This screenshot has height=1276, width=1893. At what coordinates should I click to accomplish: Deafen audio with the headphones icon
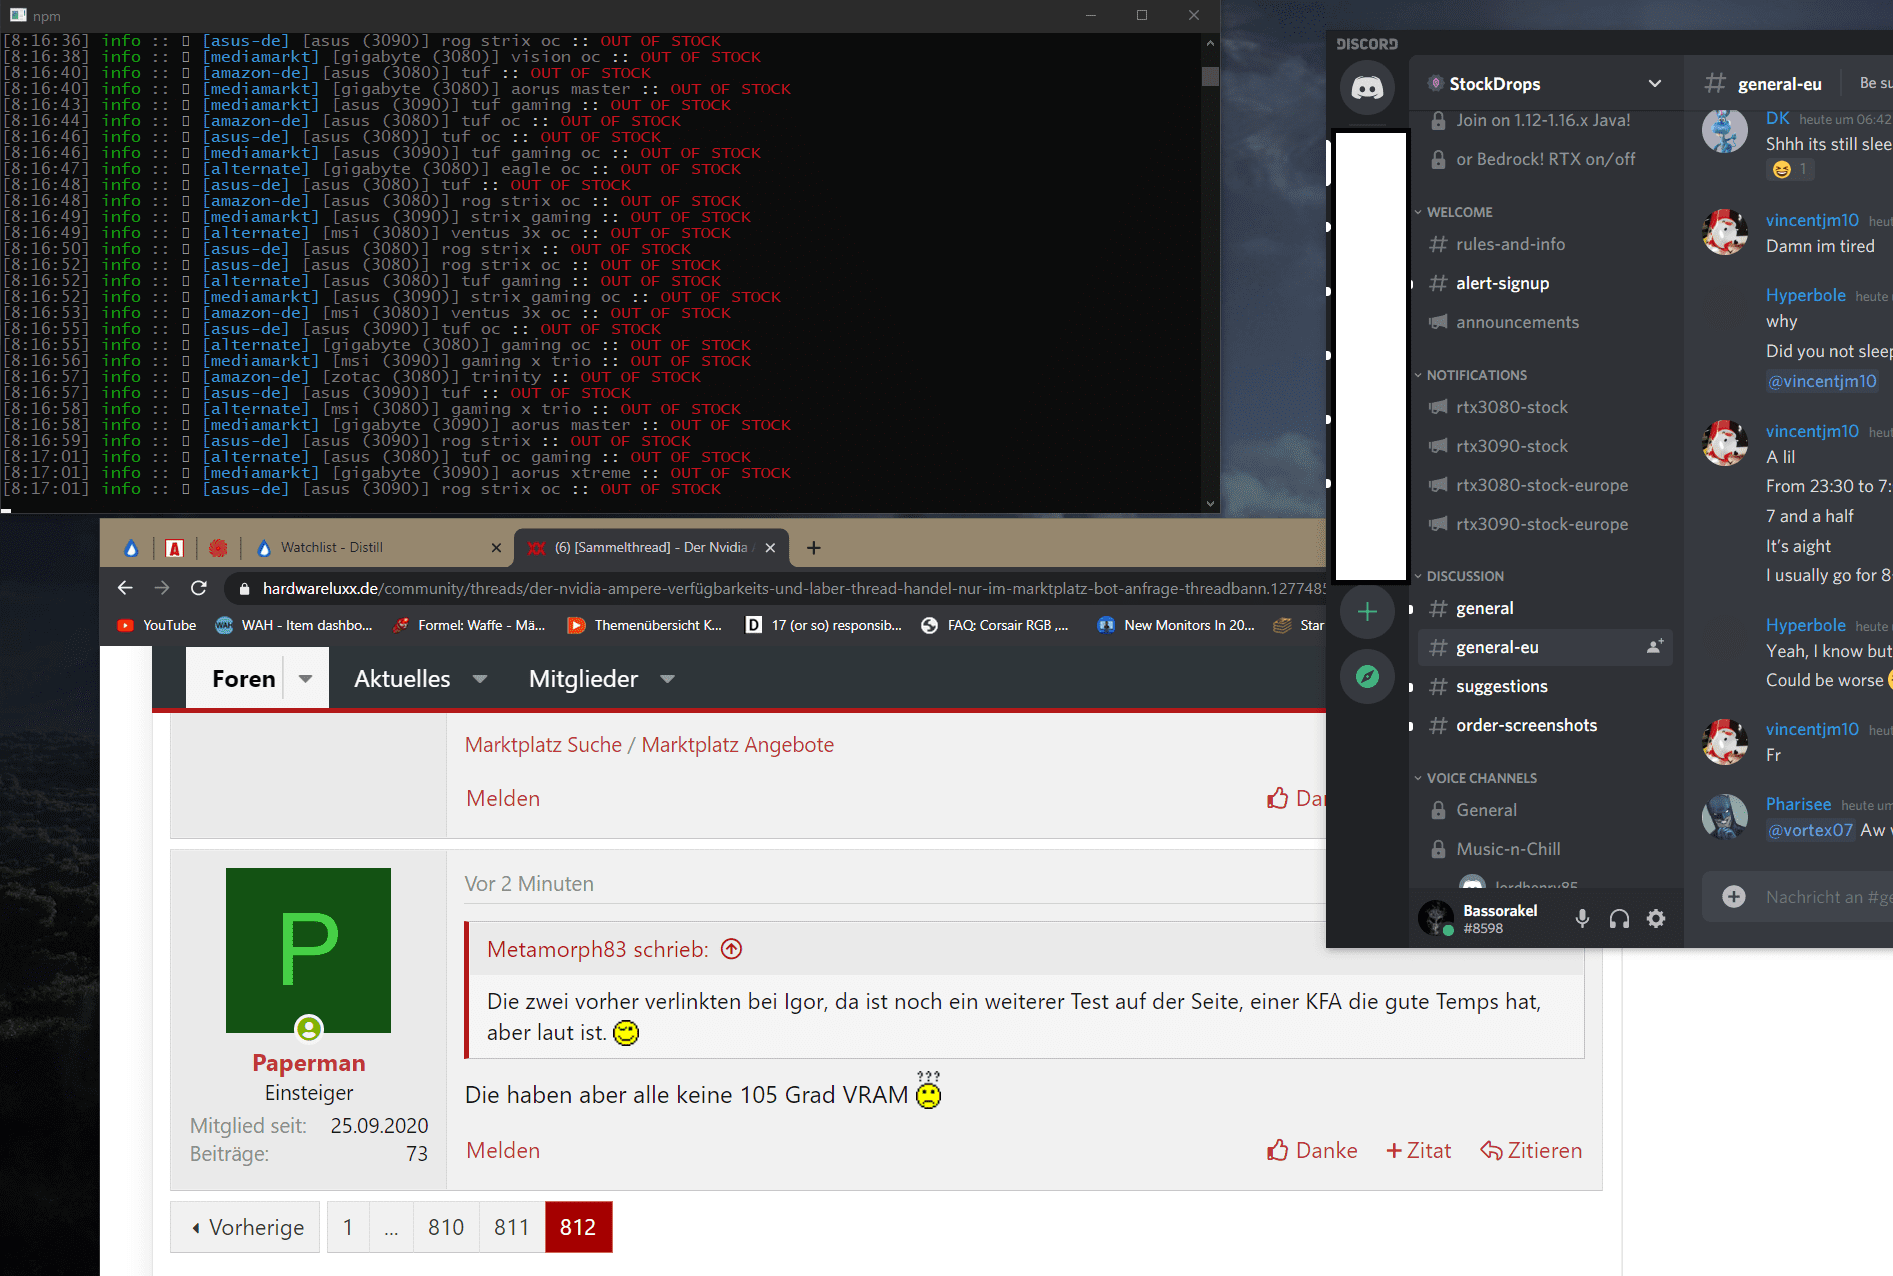pos(1619,918)
